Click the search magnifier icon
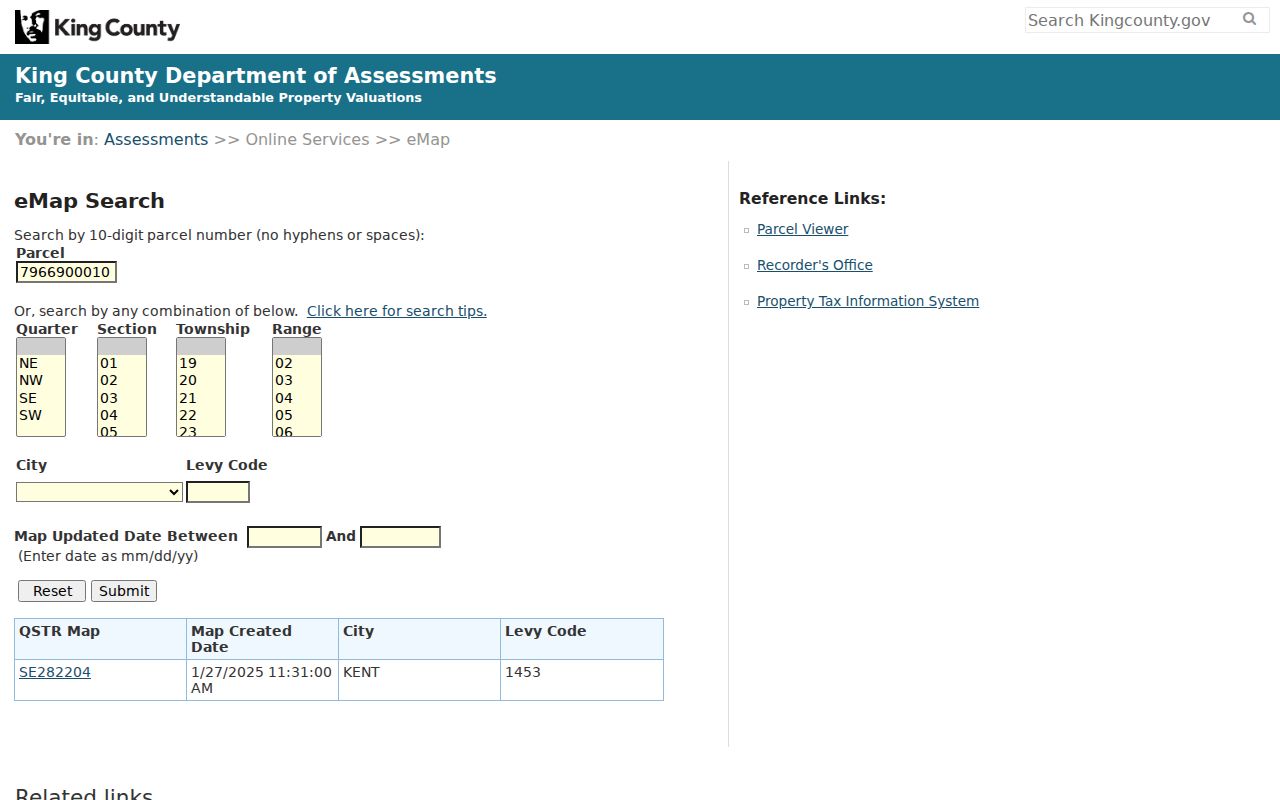 1249,19
